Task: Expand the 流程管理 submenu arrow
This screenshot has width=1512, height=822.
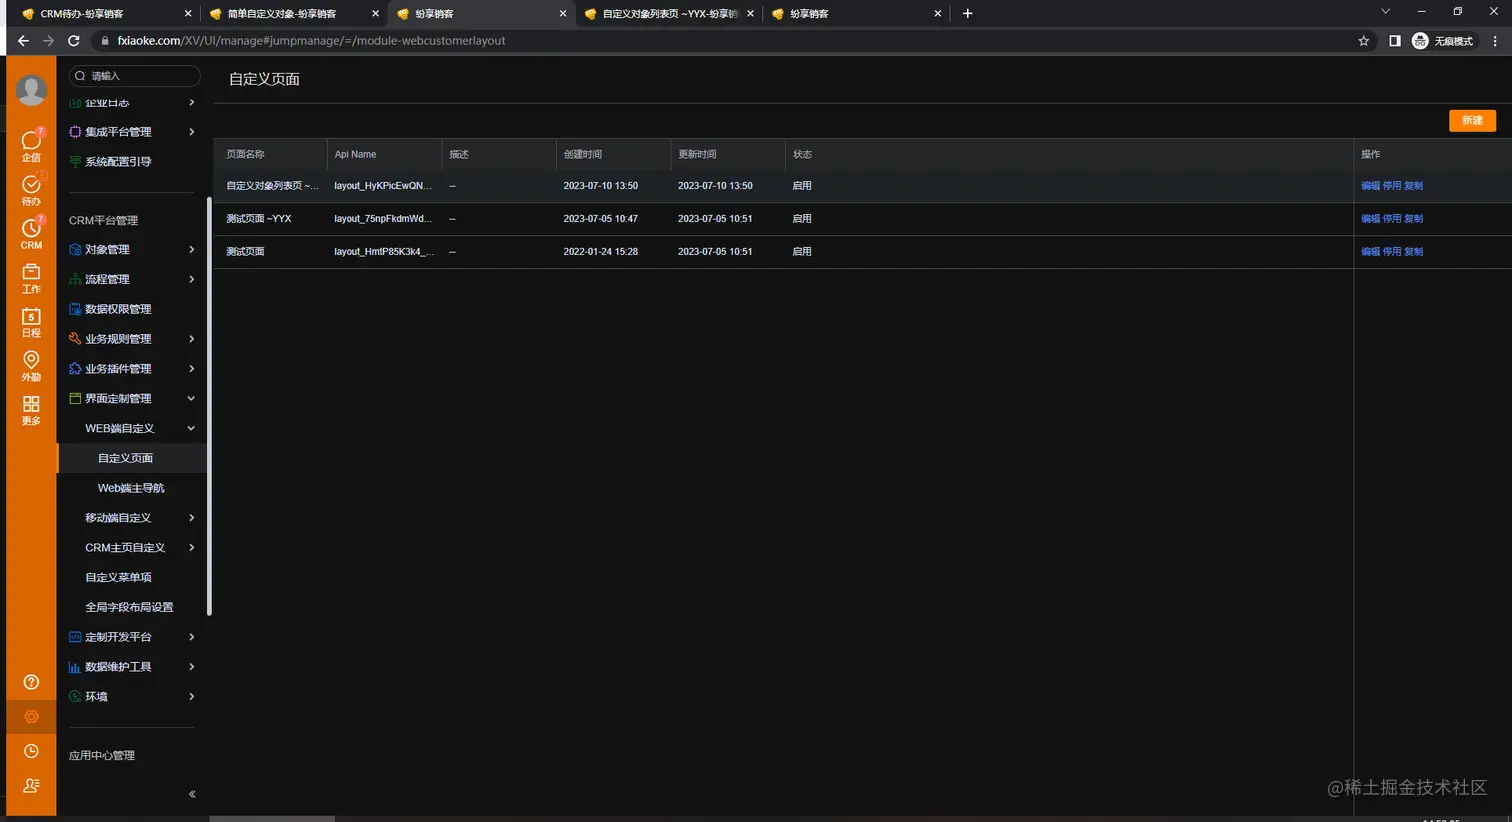Action: tap(192, 279)
